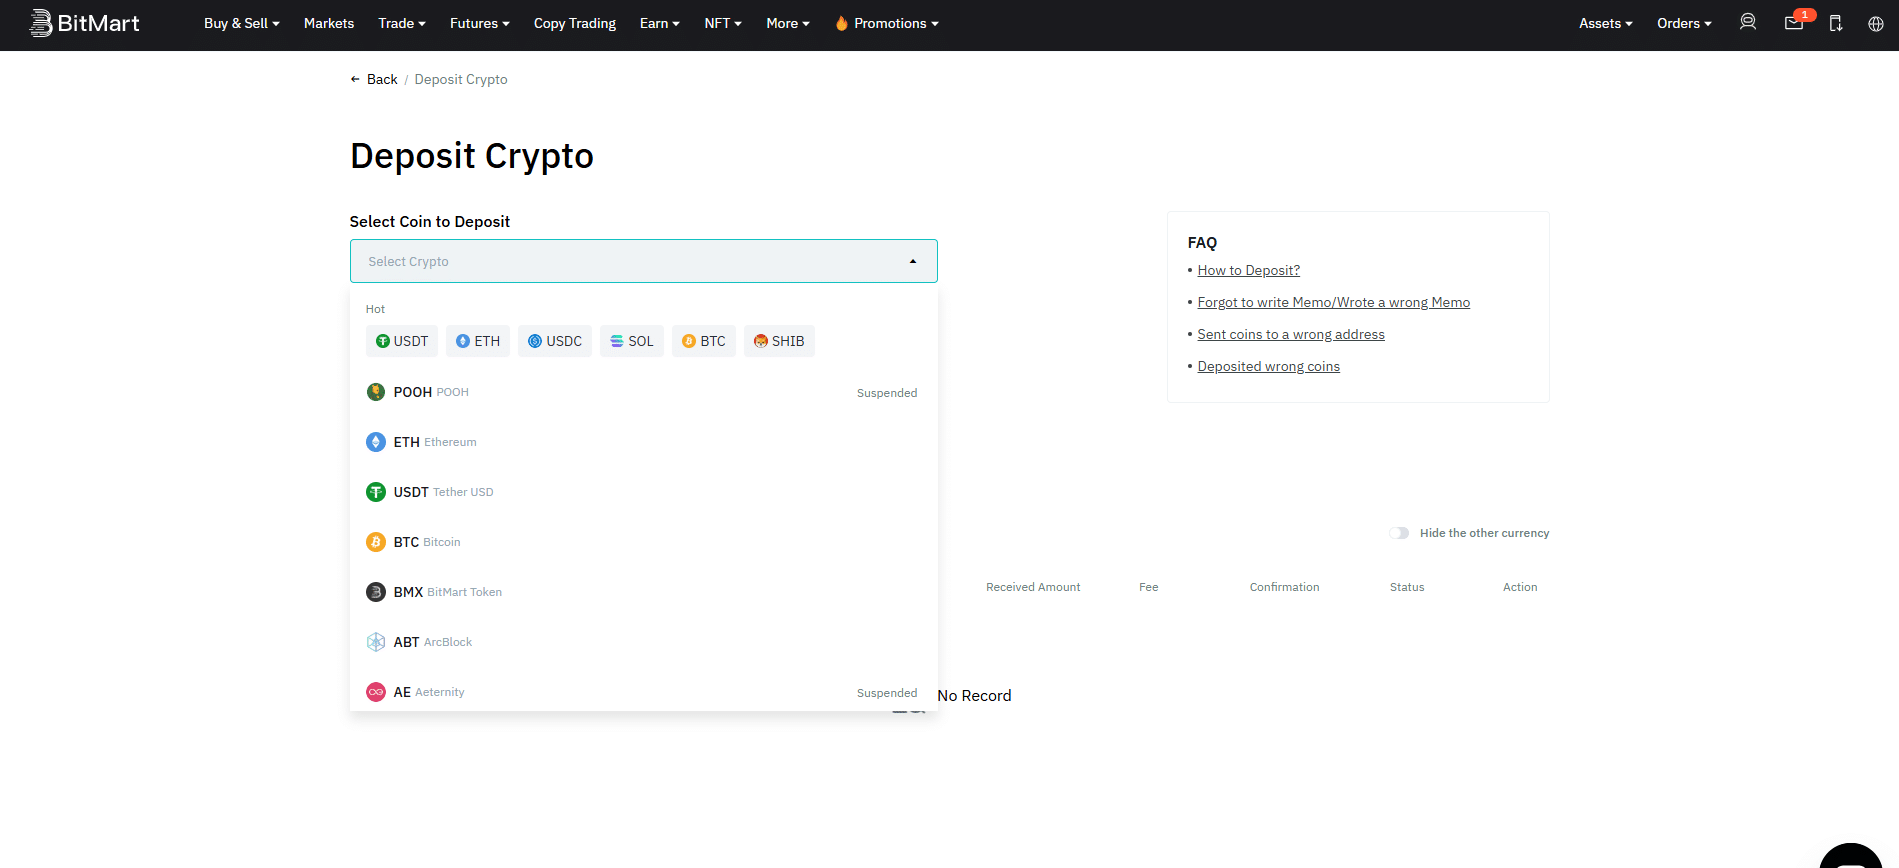Choose ETH Ethereum row in coin list
The height and width of the screenshot is (868, 1899).
pos(644,442)
